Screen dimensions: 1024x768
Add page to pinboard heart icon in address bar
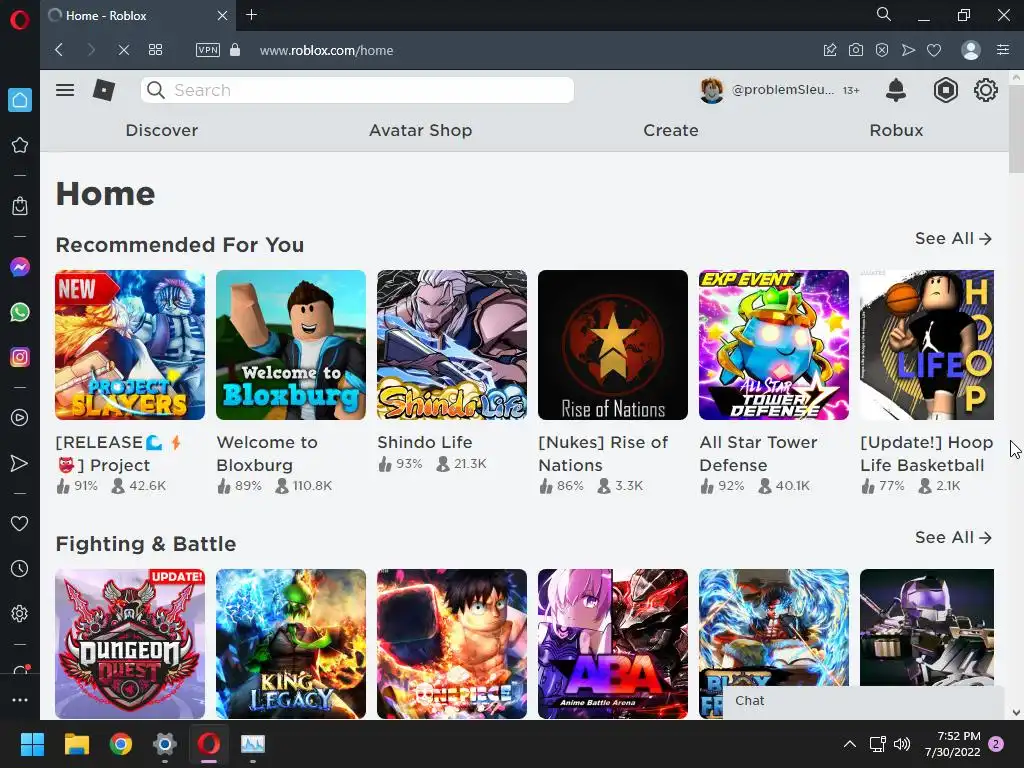tap(934, 50)
